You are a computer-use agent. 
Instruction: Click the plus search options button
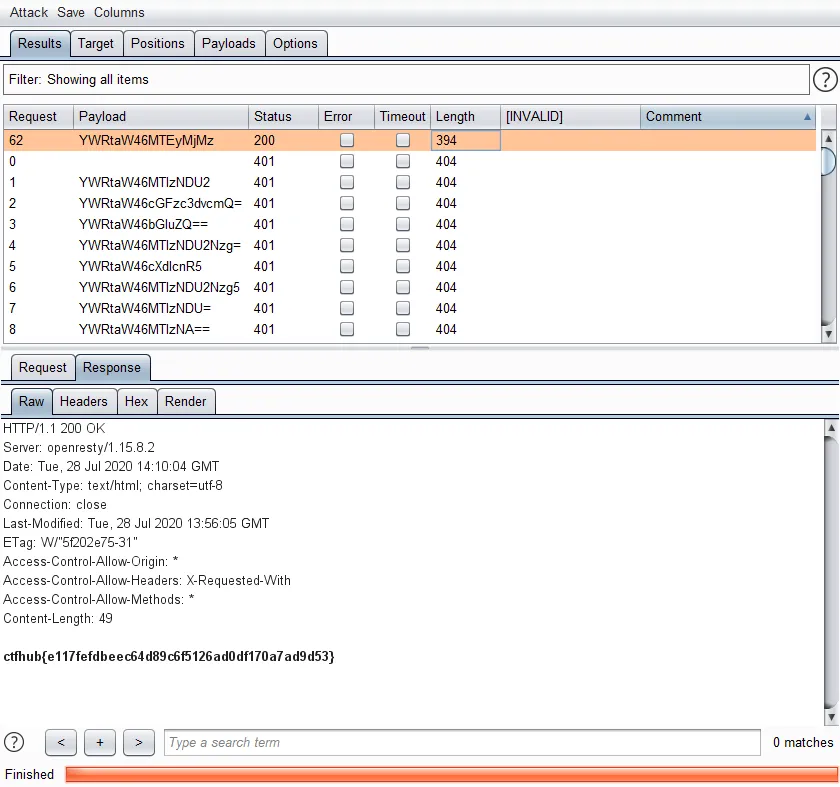pos(100,743)
